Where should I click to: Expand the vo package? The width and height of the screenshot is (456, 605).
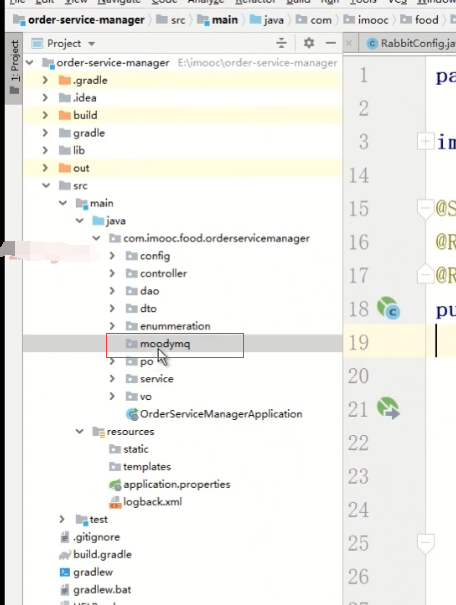pos(112,396)
